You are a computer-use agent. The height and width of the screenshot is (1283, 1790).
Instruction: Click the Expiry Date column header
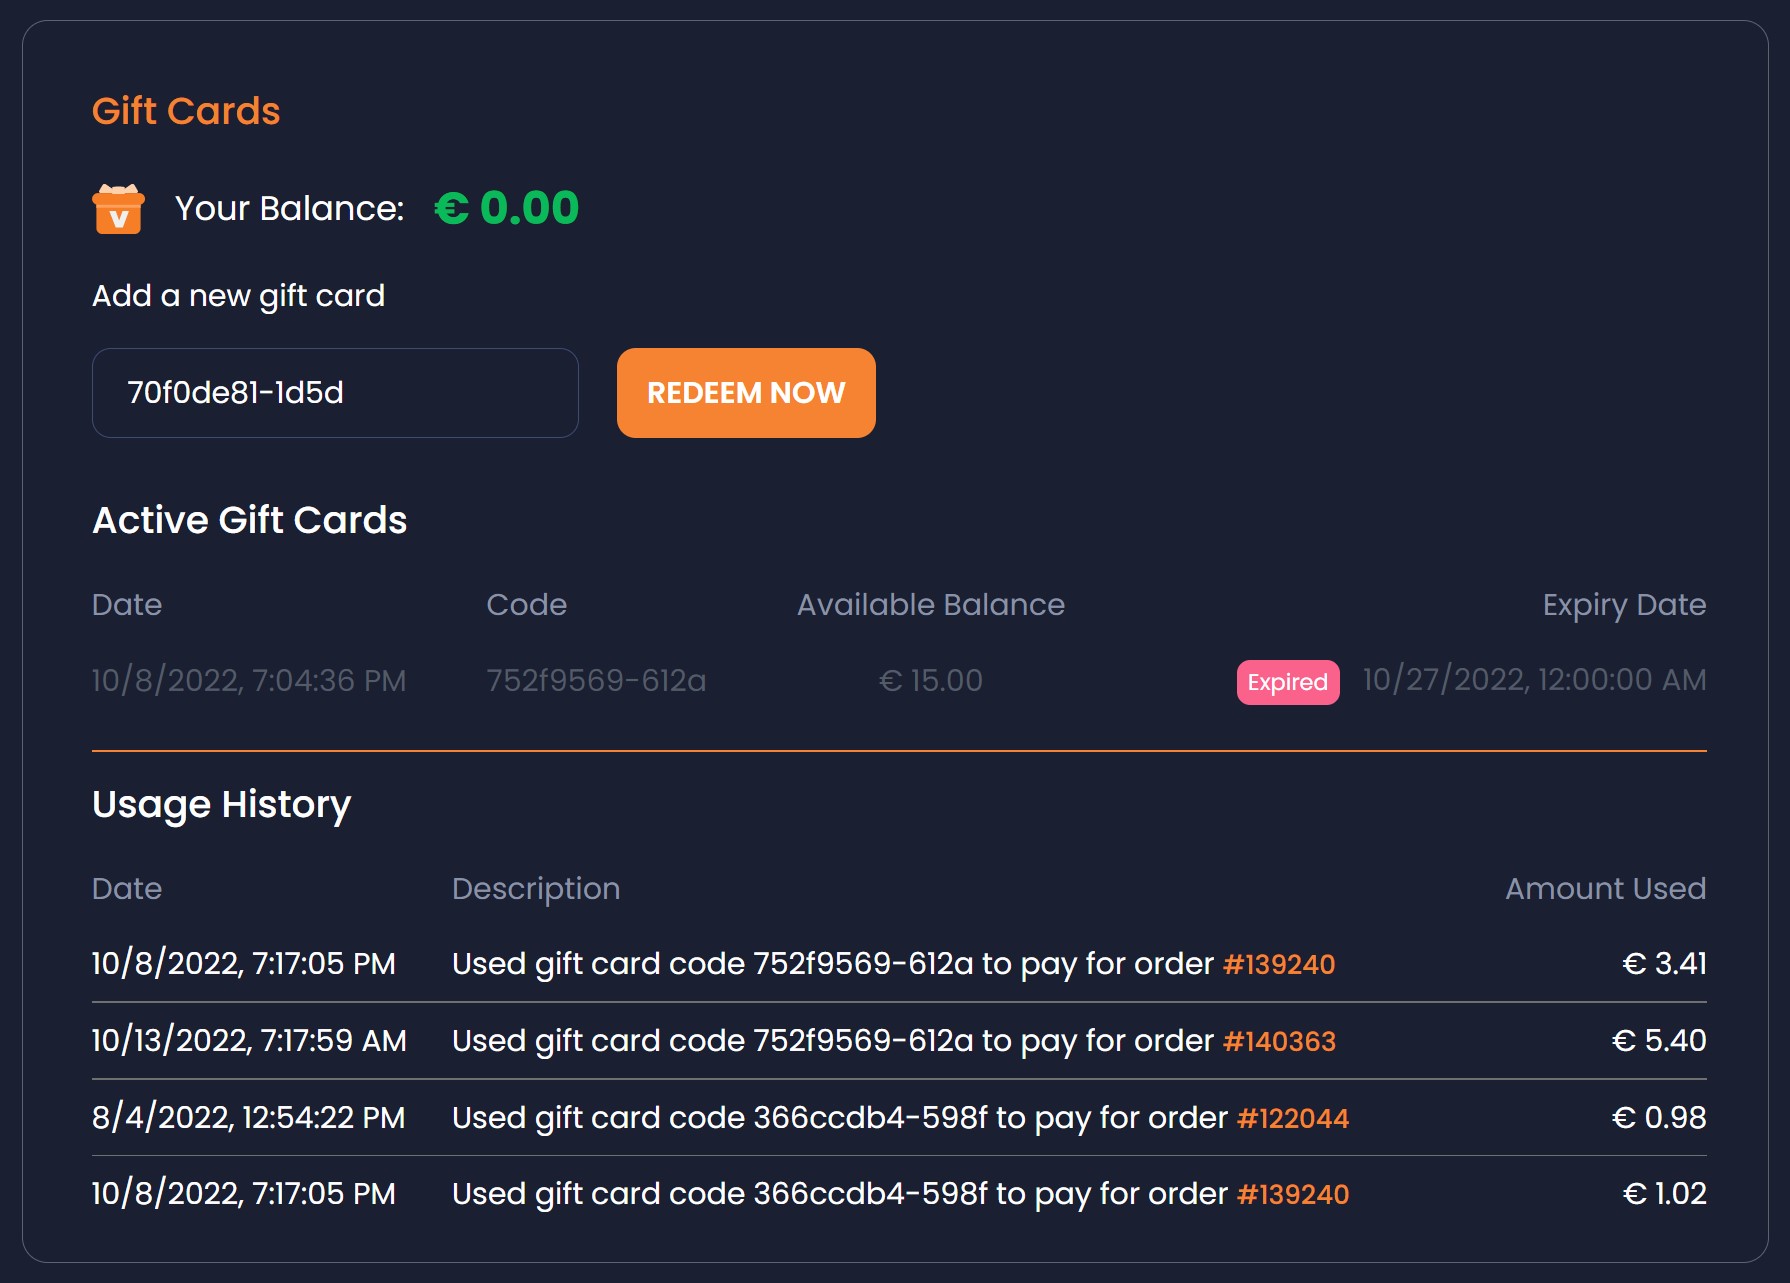click(1623, 605)
